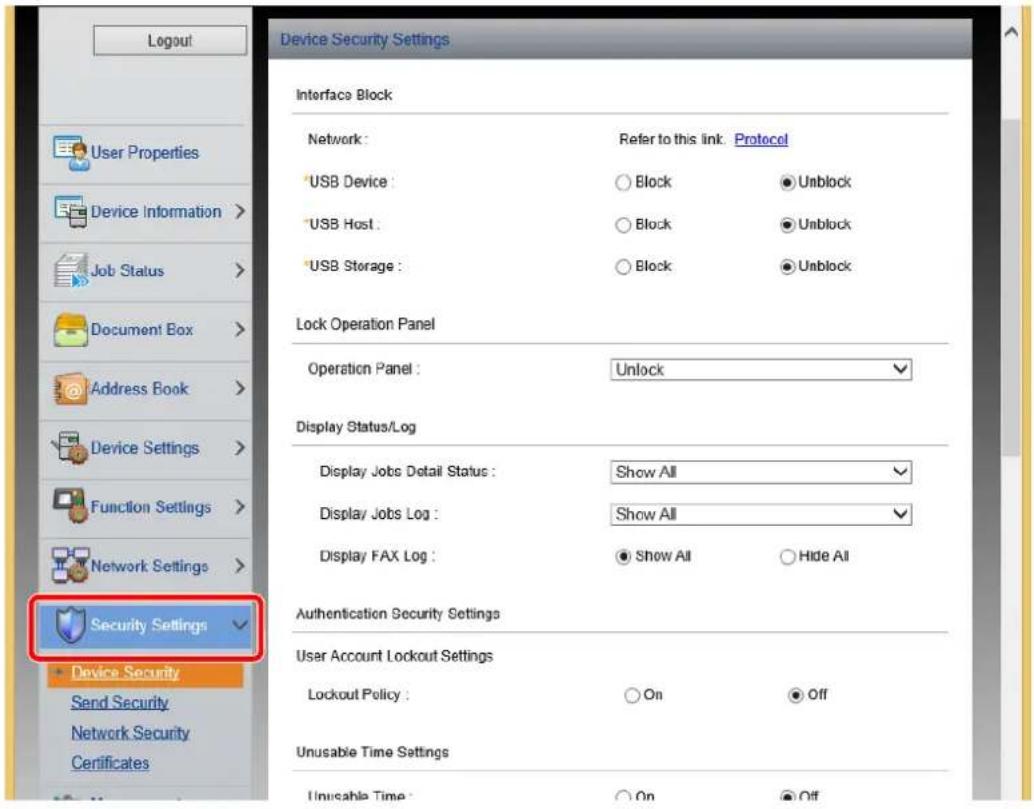
Task: Follow the Protocol link
Action: tap(761, 139)
